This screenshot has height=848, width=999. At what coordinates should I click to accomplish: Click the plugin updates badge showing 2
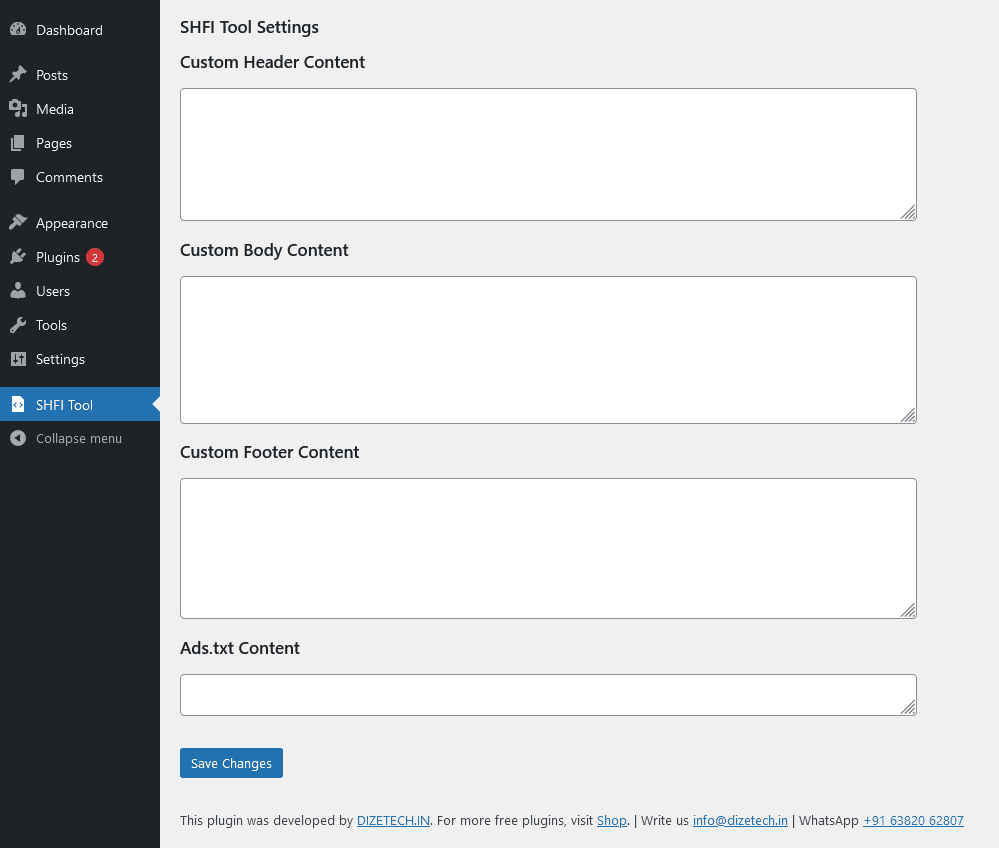(95, 257)
